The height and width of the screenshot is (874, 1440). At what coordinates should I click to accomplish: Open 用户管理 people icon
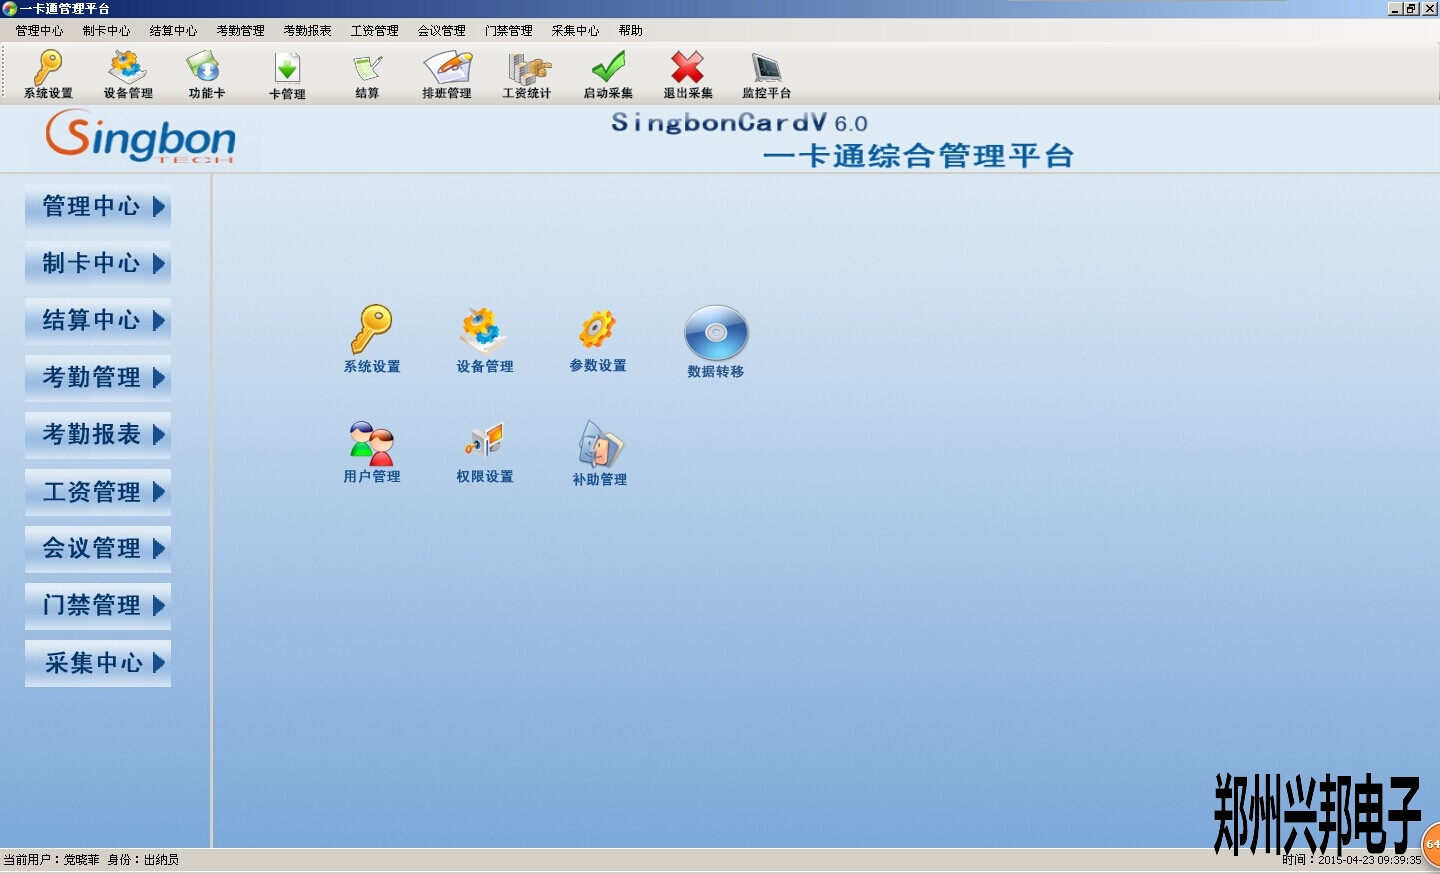pos(372,452)
